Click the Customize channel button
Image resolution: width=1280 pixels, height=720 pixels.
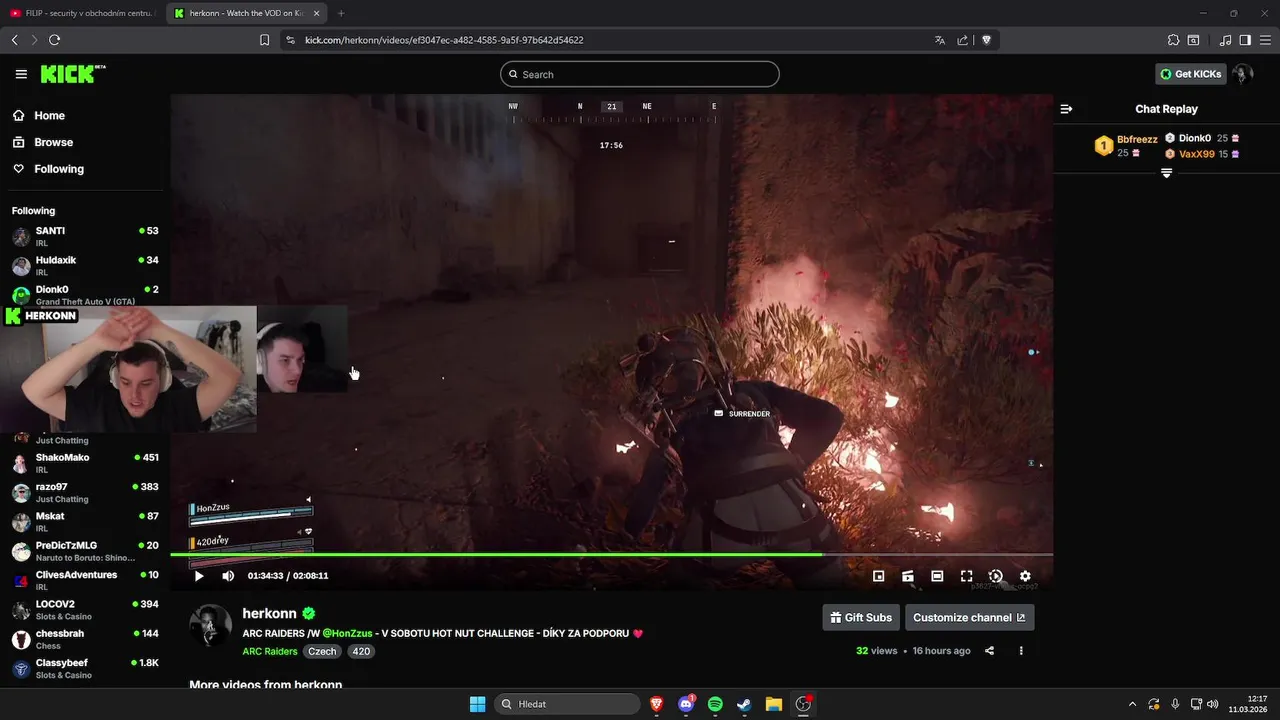(x=969, y=618)
